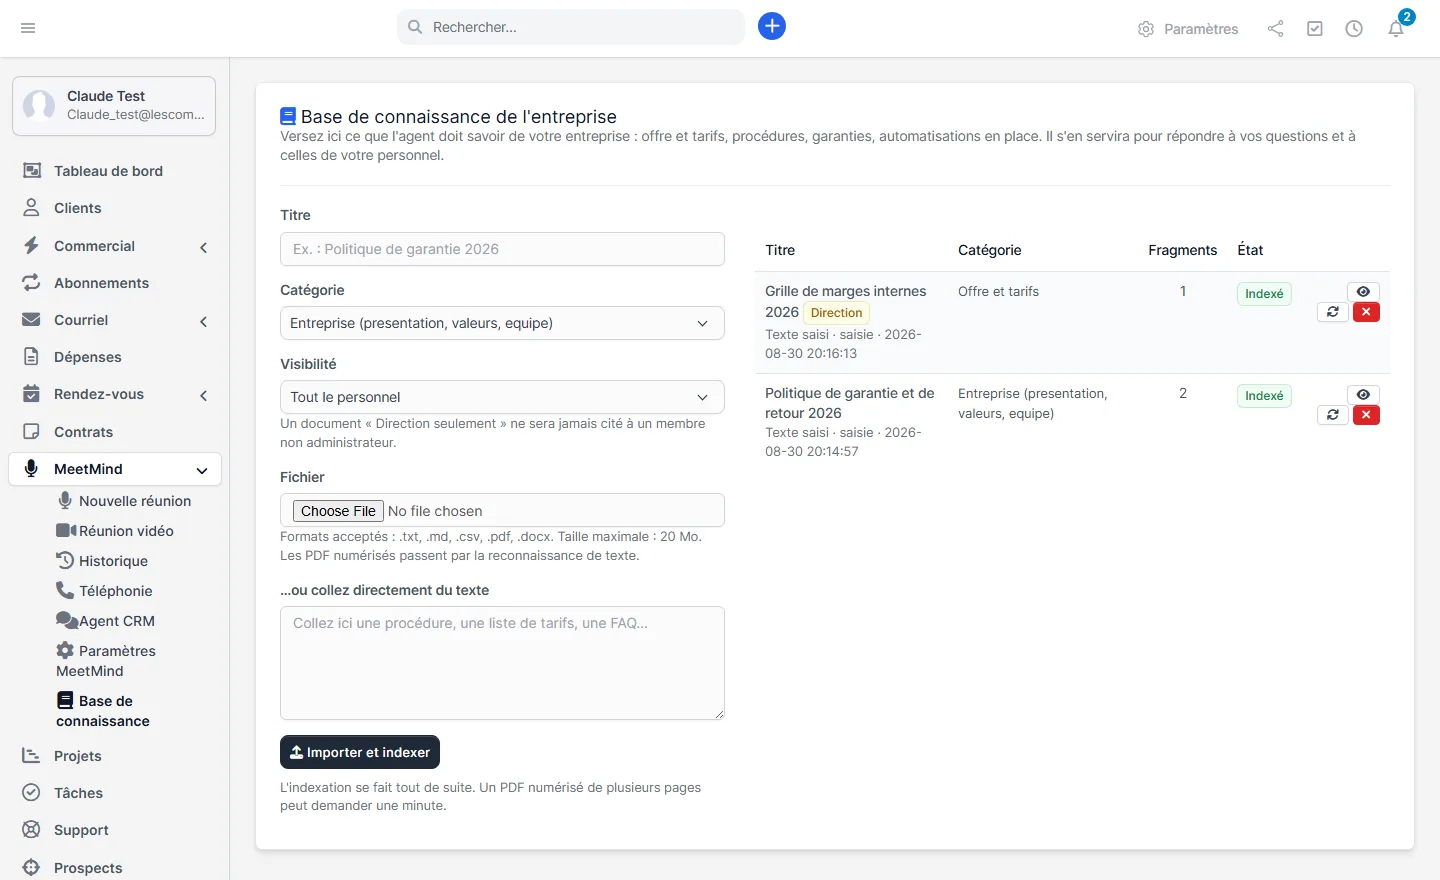Open Agent CRM
This screenshot has height=880, width=1440.
(106, 621)
